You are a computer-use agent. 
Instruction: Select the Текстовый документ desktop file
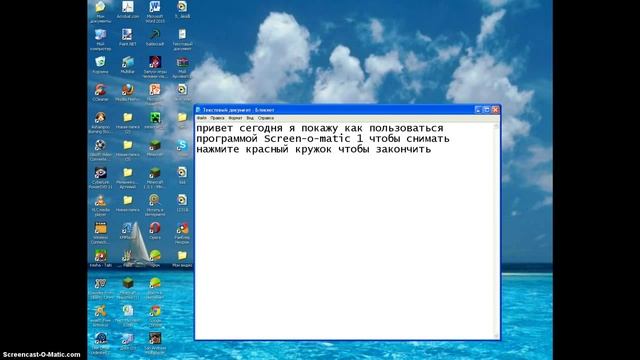click(182, 39)
